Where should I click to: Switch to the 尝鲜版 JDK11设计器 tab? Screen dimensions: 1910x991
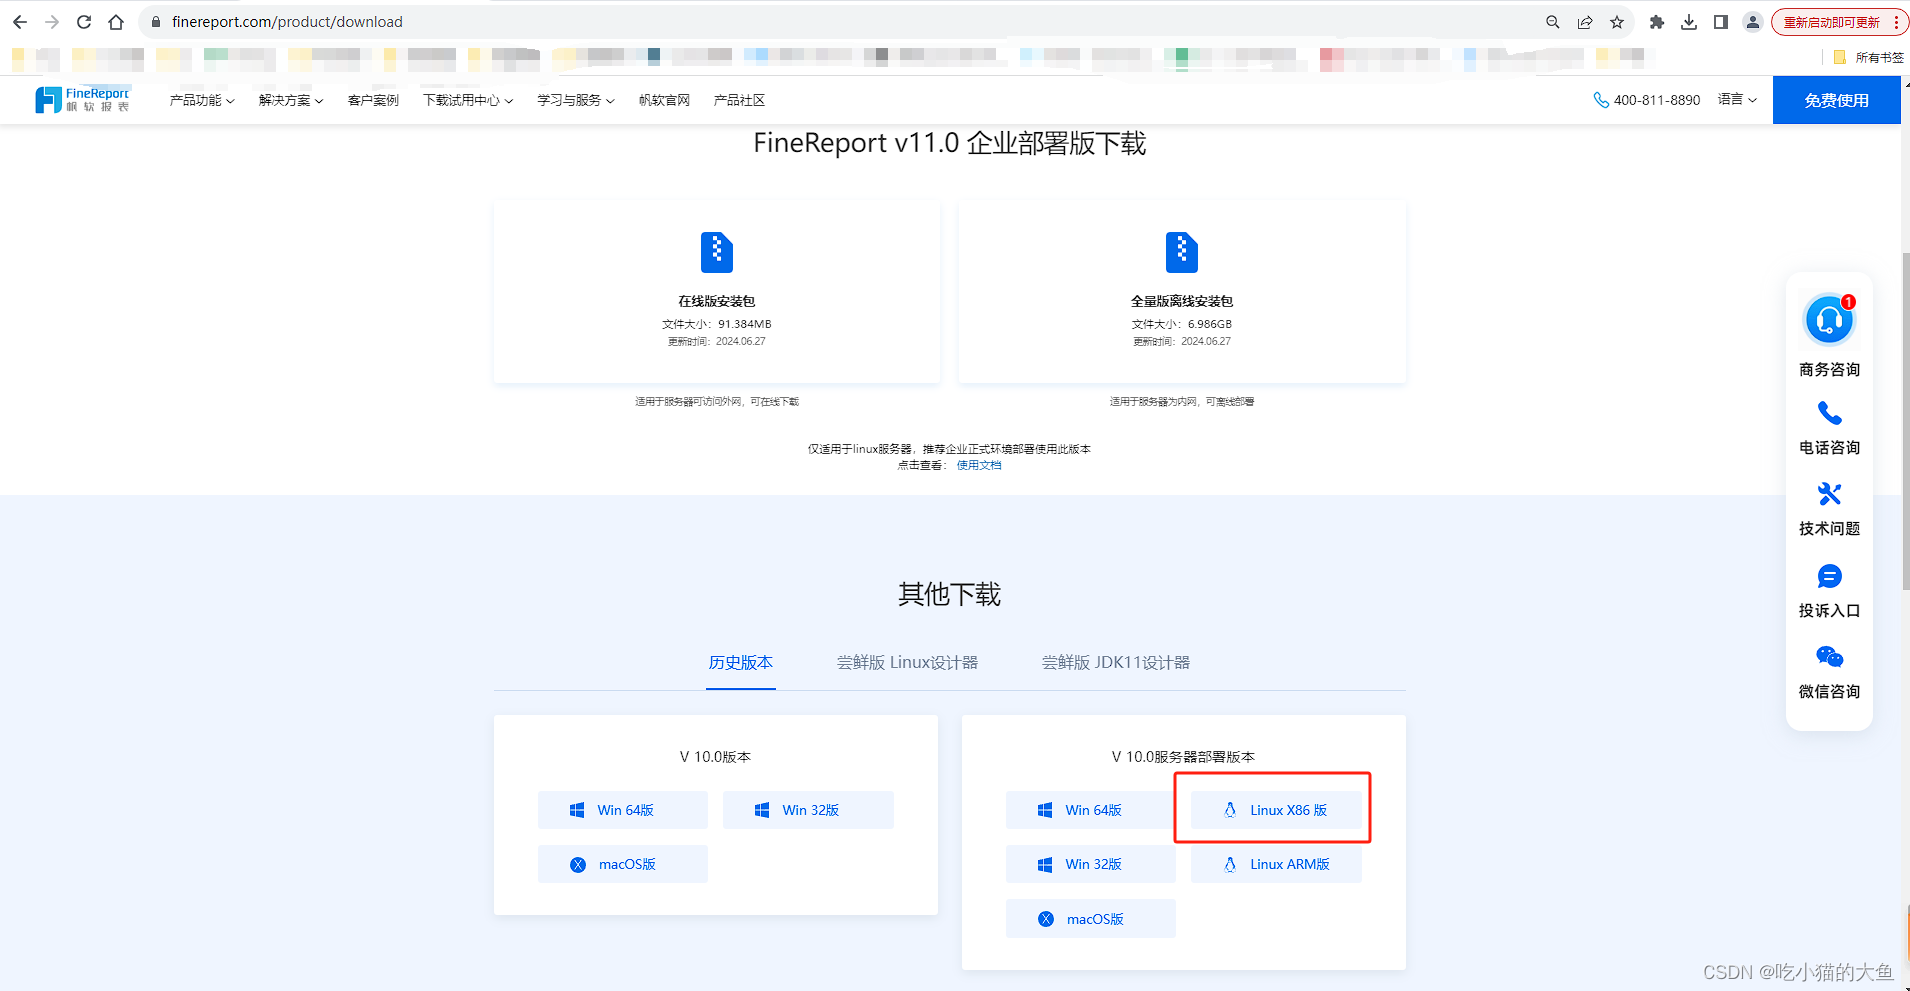[1116, 663]
